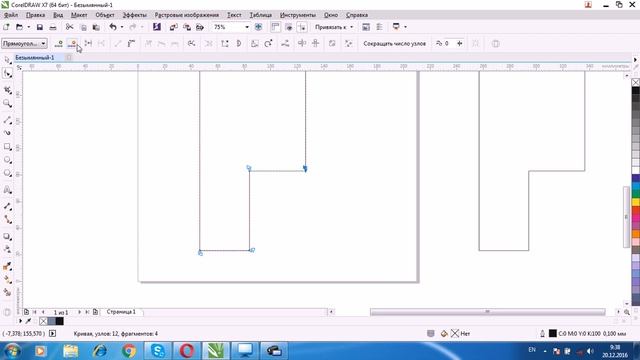Select the Parallel Dimension tool
The height and width of the screenshot is (360, 640).
click(7, 207)
